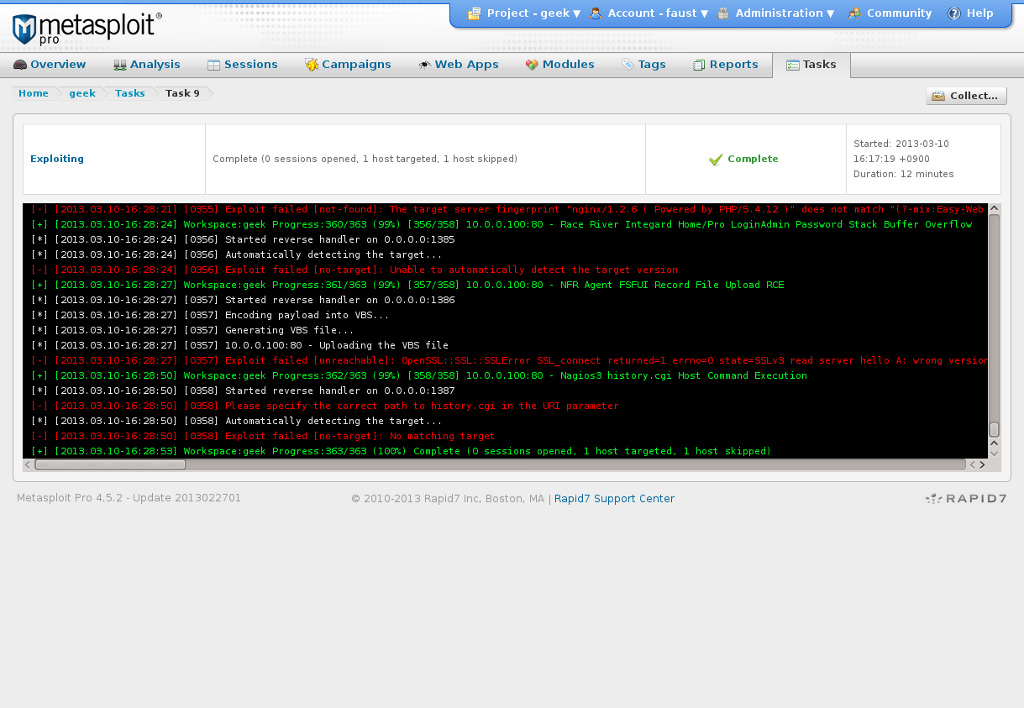Click the Administration icon in top bar
The width and height of the screenshot is (1024, 708).
[x=724, y=13]
